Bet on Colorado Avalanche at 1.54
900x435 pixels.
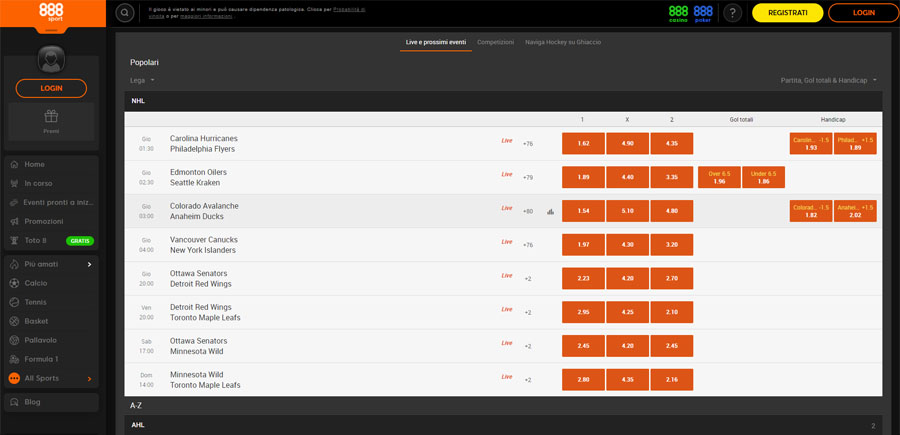tap(583, 211)
